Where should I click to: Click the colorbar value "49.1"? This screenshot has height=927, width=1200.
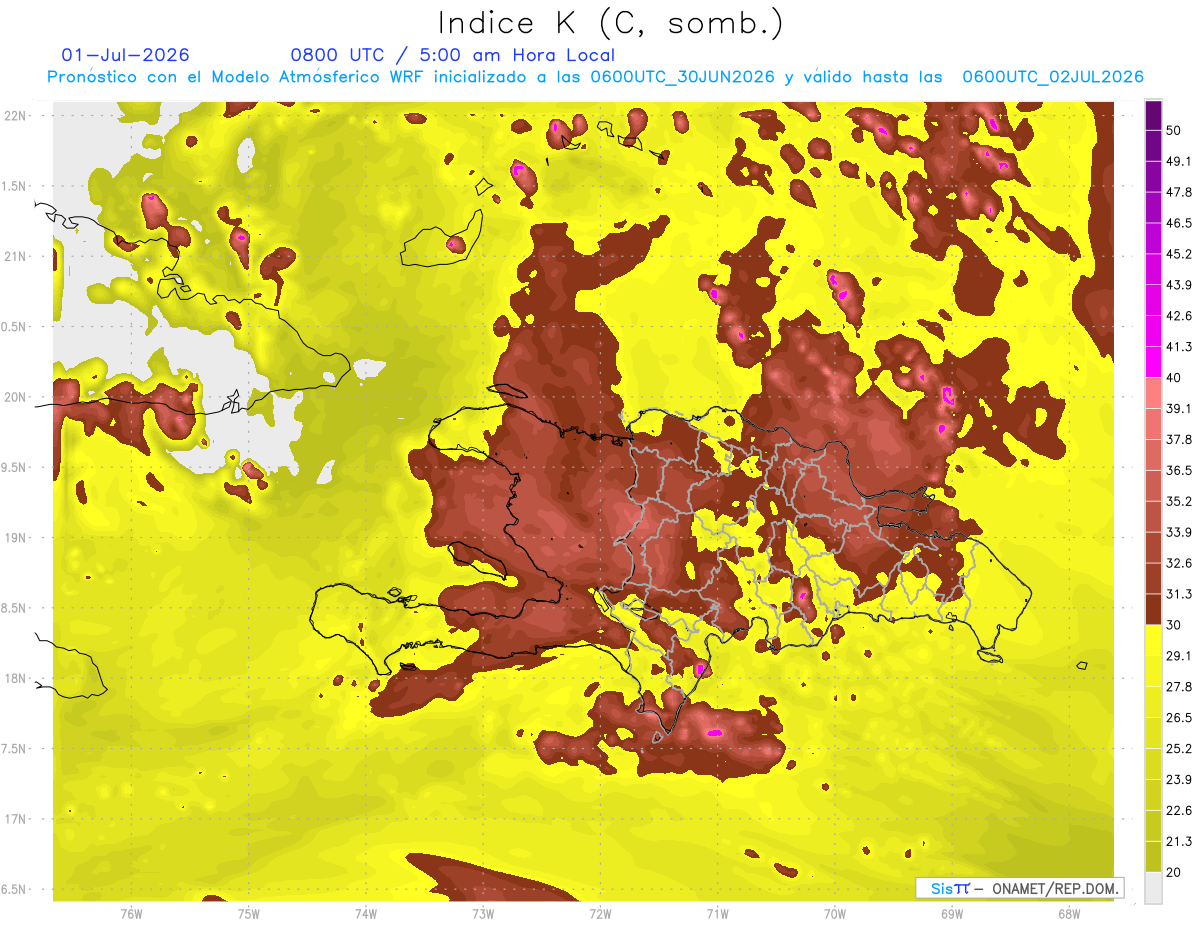click(1179, 161)
